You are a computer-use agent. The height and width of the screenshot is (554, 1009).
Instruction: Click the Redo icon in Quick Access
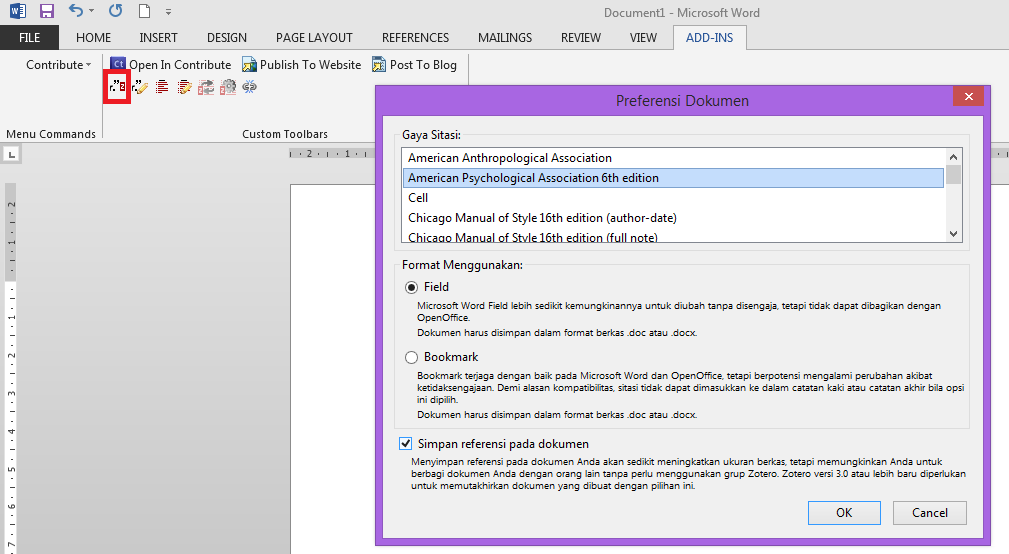click(115, 11)
